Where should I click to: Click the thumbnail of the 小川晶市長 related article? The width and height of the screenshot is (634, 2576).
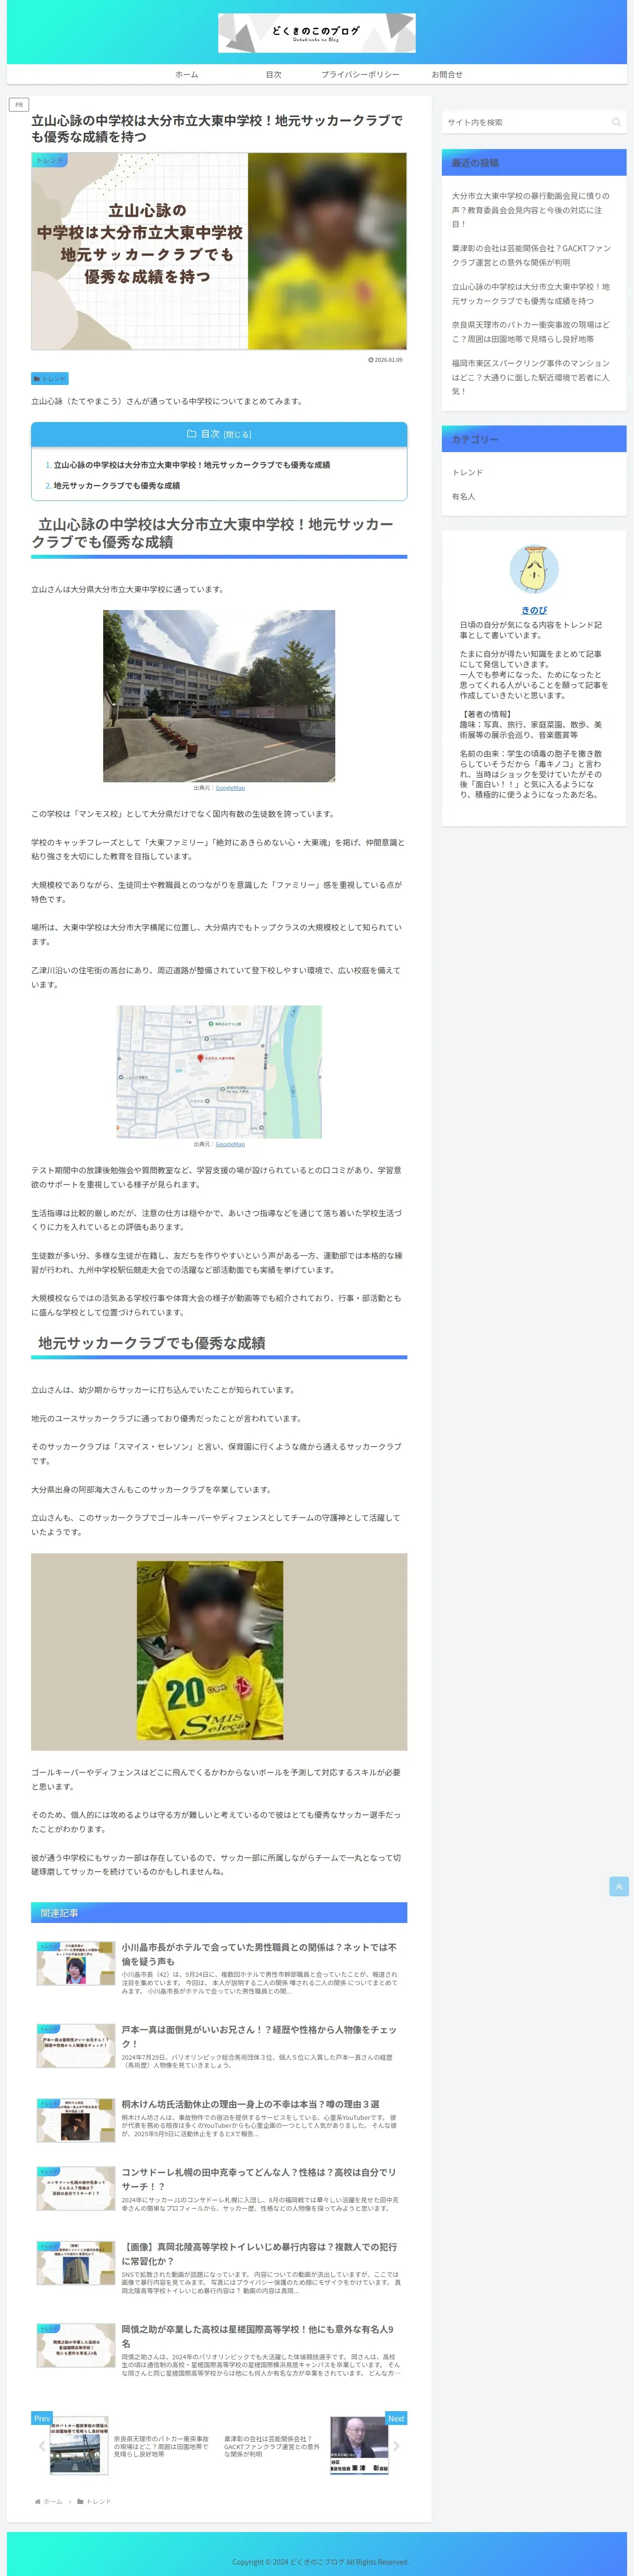pos(76,1963)
